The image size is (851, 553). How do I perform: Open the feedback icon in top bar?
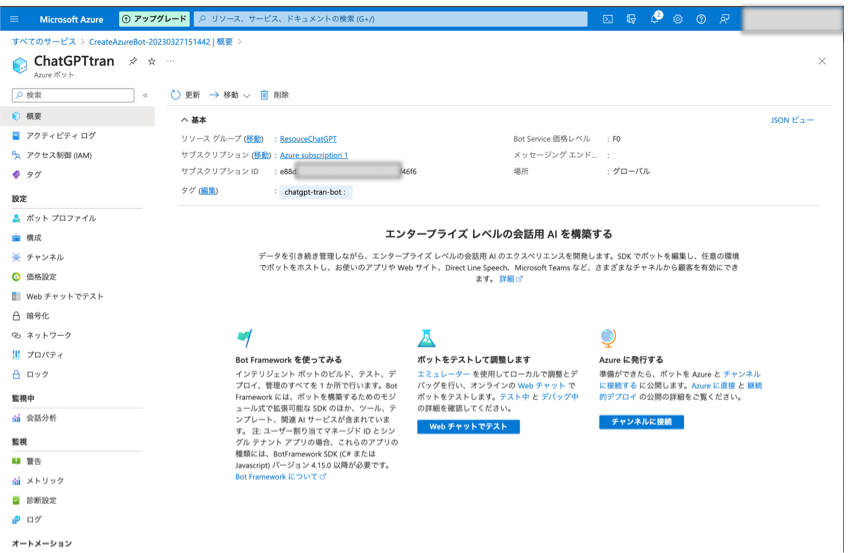[x=725, y=19]
